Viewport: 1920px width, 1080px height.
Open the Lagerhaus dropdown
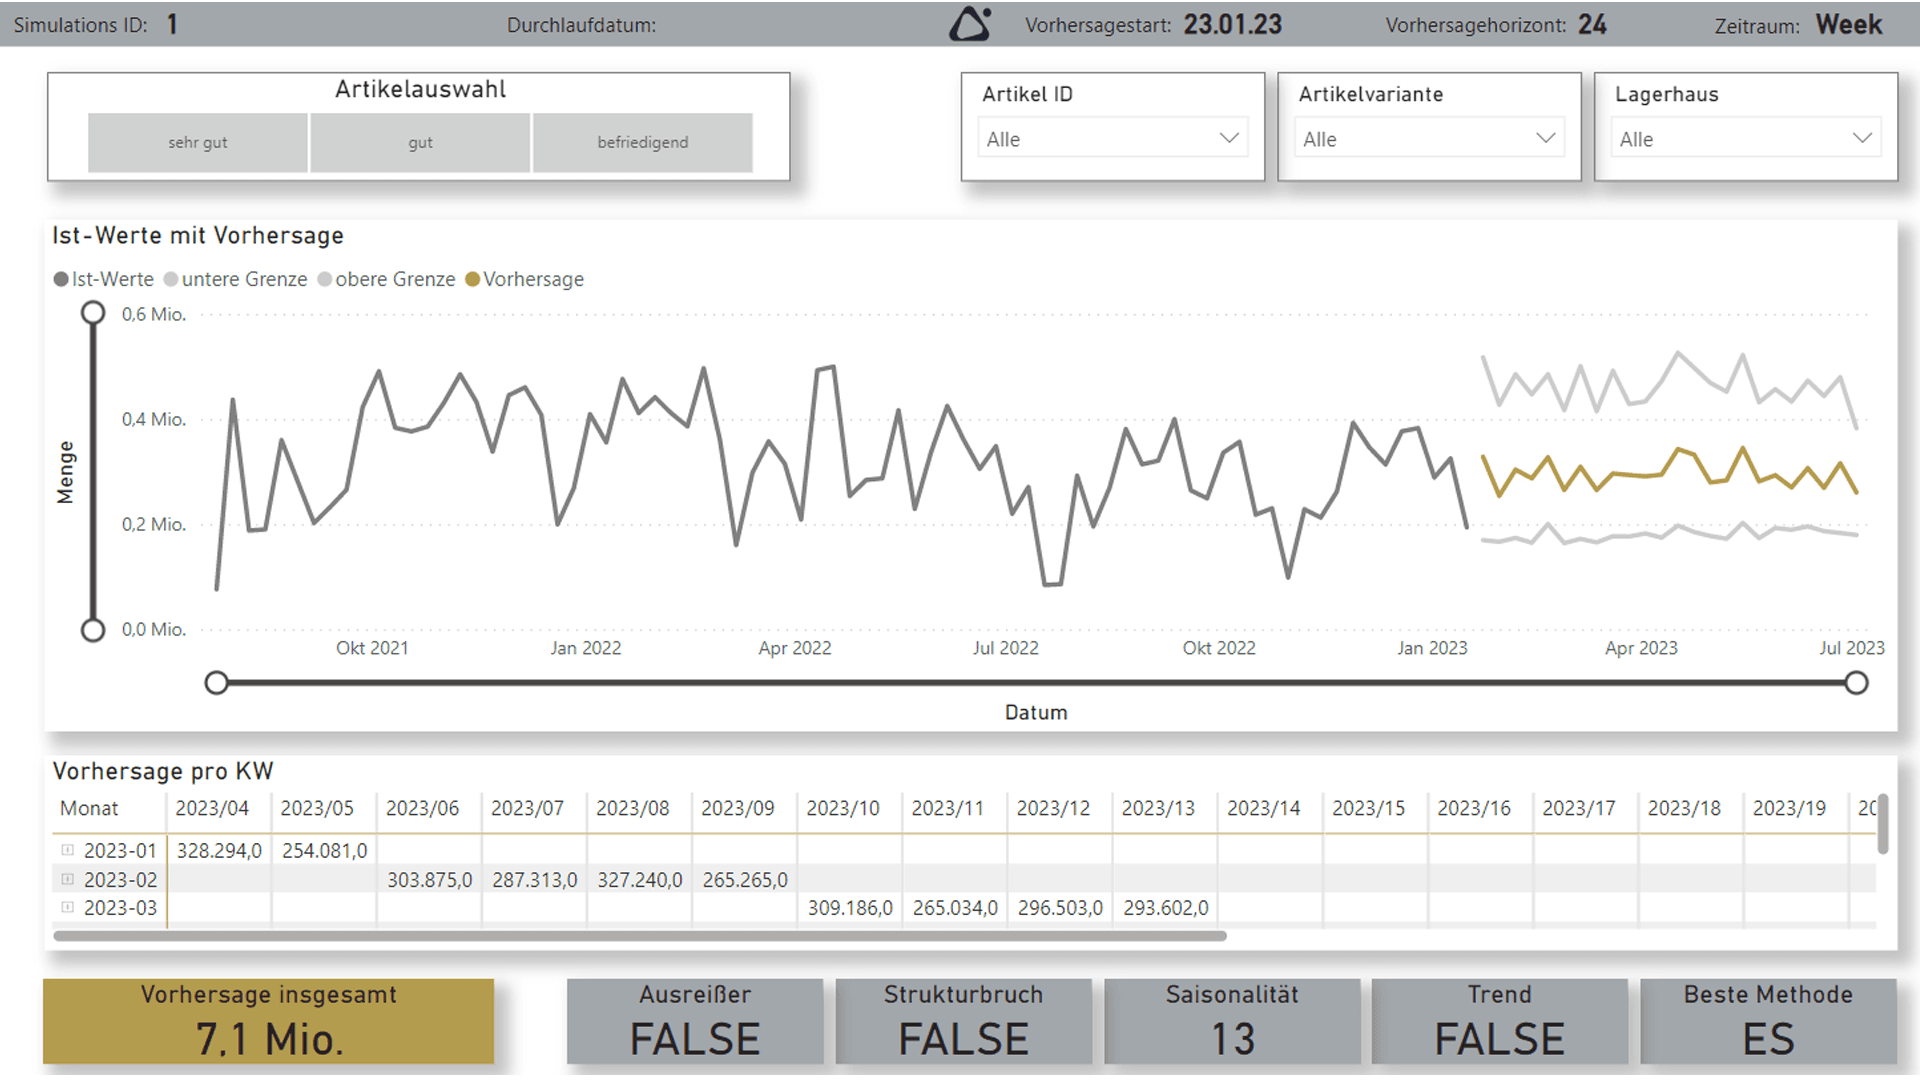[x=1746, y=138]
